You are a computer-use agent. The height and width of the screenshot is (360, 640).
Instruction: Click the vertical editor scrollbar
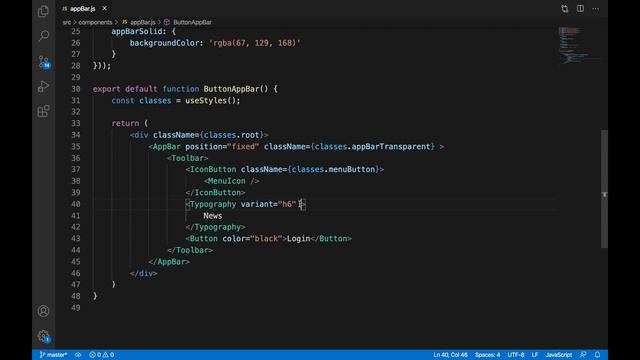tap(604, 189)
